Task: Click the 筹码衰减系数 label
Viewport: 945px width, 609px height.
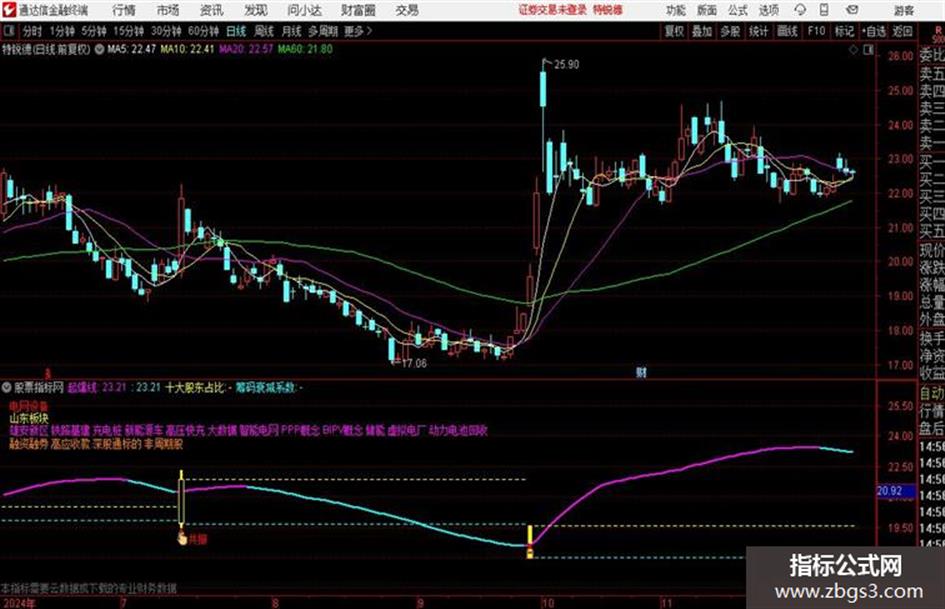Action: tap(265, 387)
